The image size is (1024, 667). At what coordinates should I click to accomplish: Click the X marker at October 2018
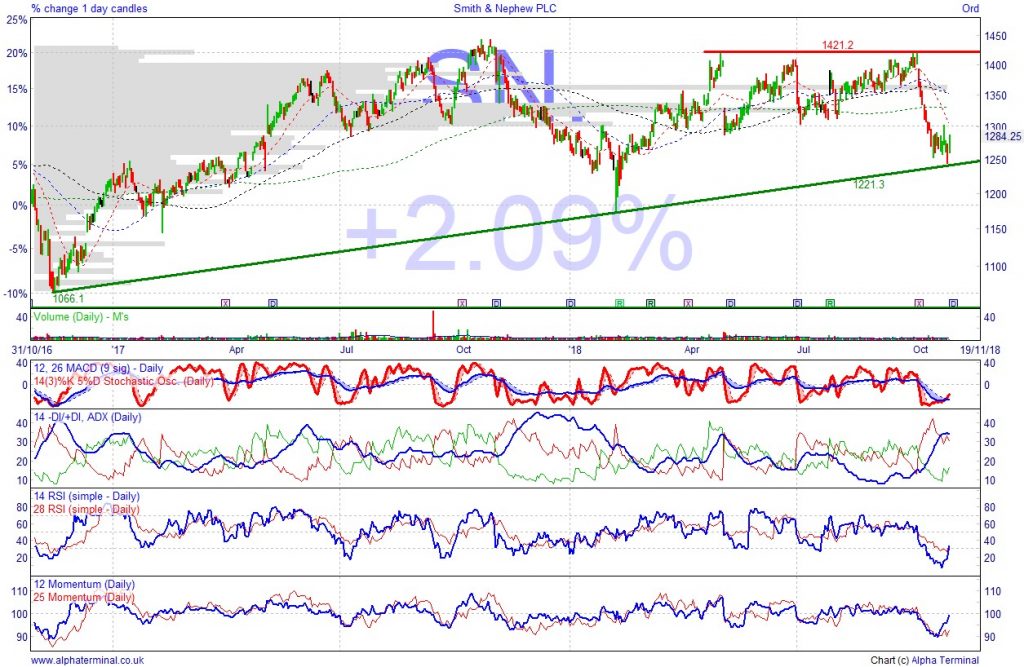point(919,303)
